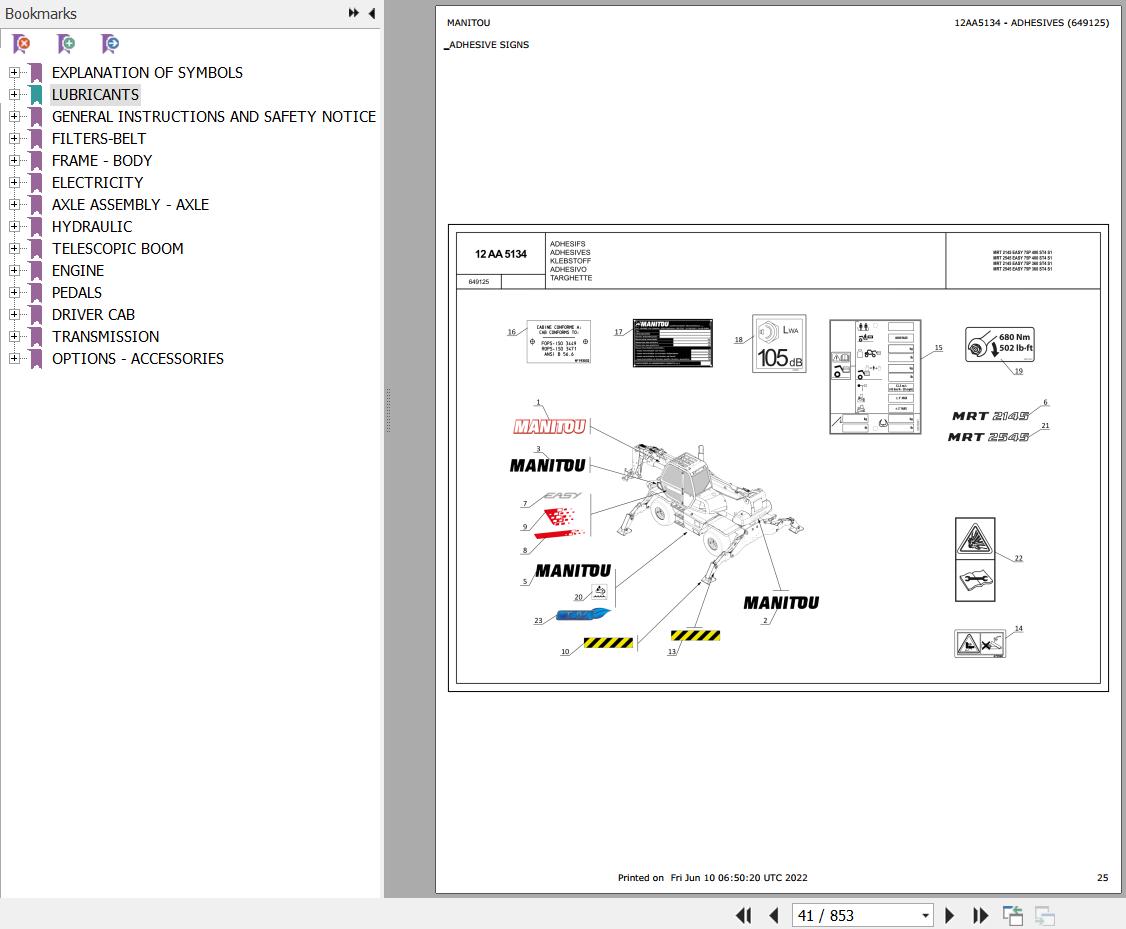Go to the previous page
Viewport: 1126px width, 929px height.
pos(773,915)
